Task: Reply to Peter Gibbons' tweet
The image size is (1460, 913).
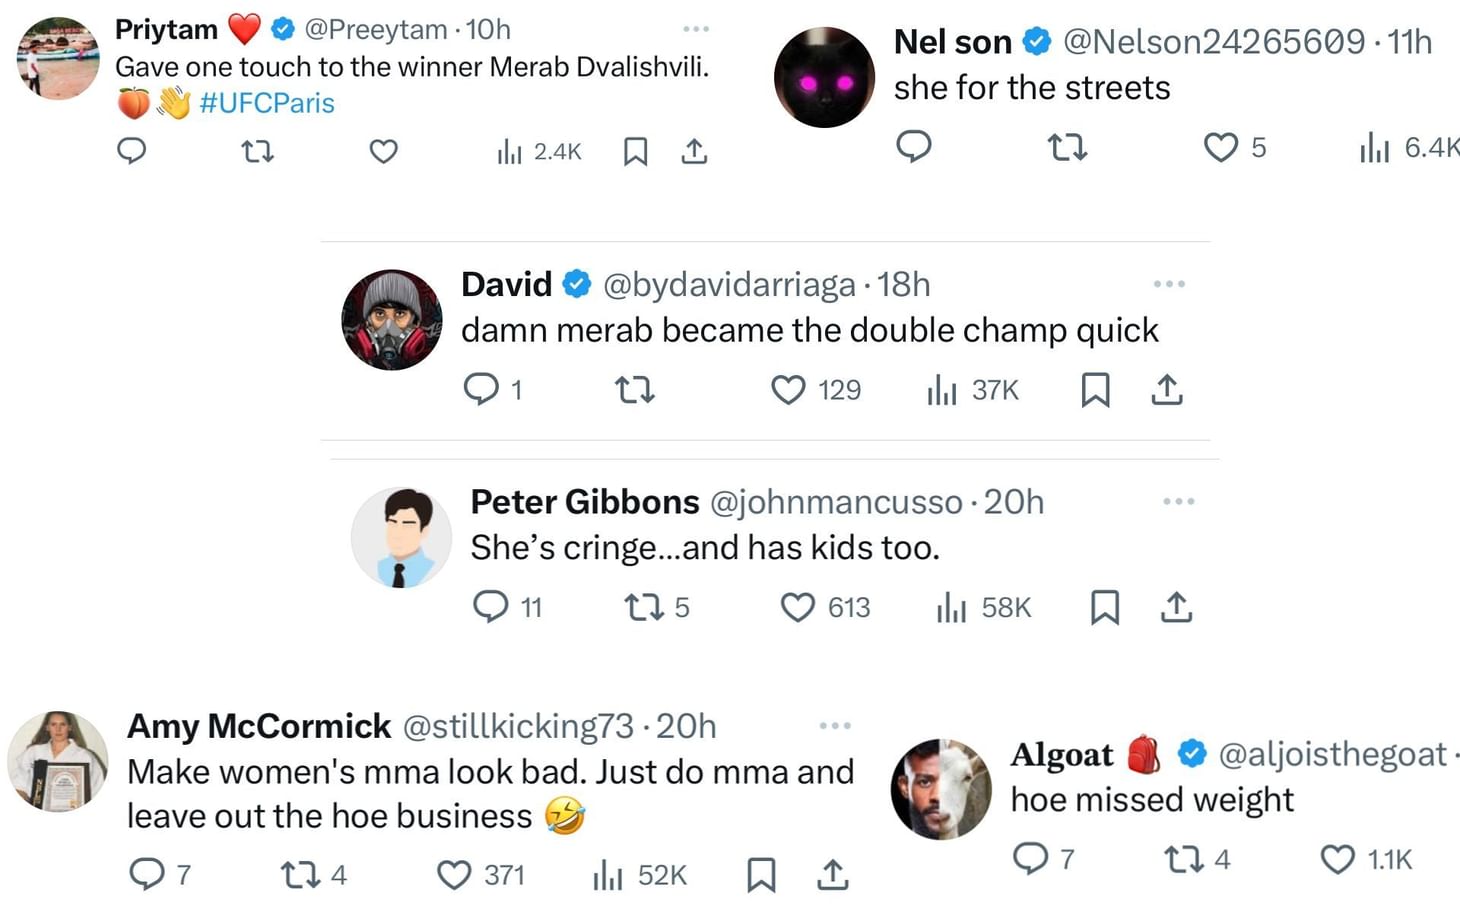Action: click(x=491, y=606)
